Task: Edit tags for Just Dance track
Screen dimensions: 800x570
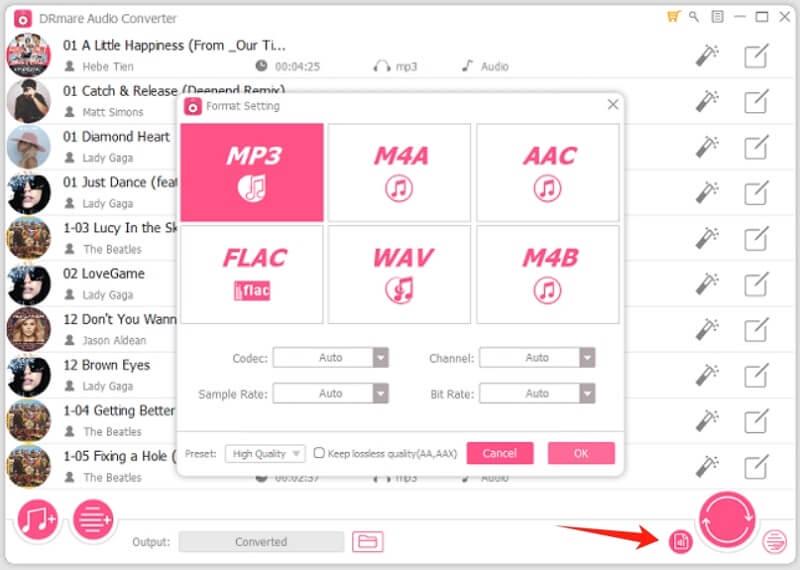Action: 756,192
